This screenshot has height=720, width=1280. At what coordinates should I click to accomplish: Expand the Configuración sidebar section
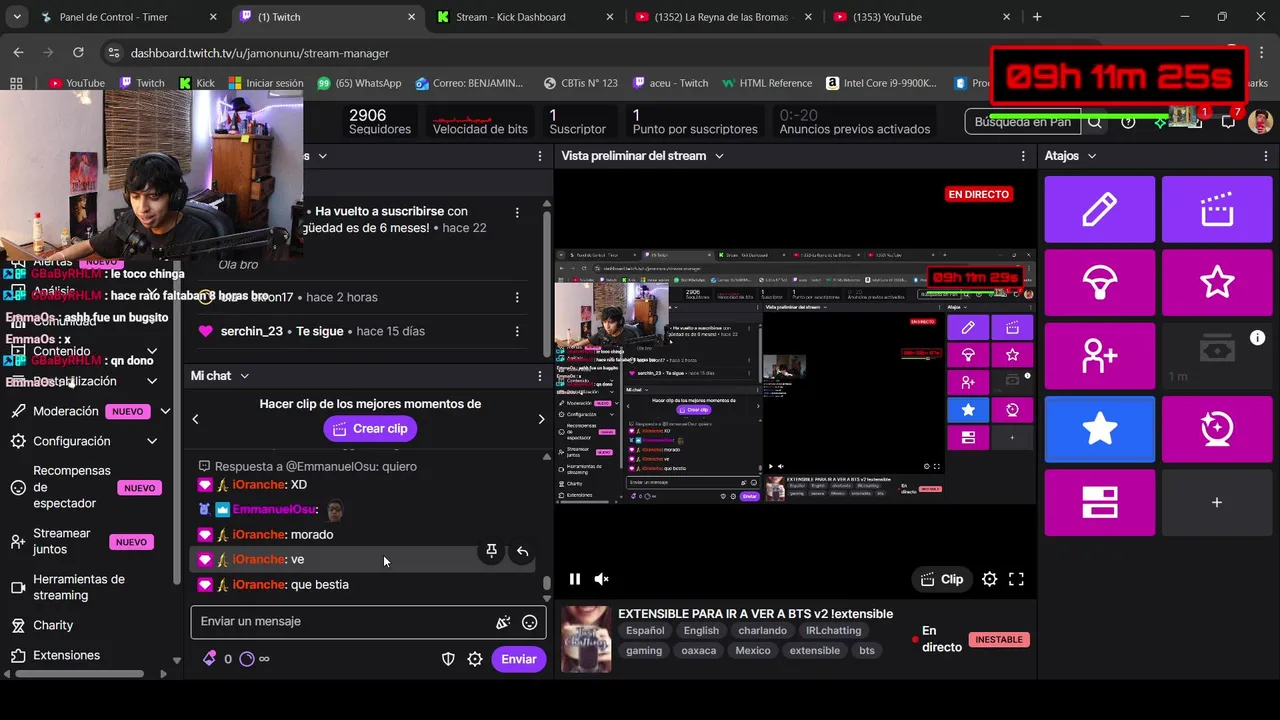click(152, 441)
